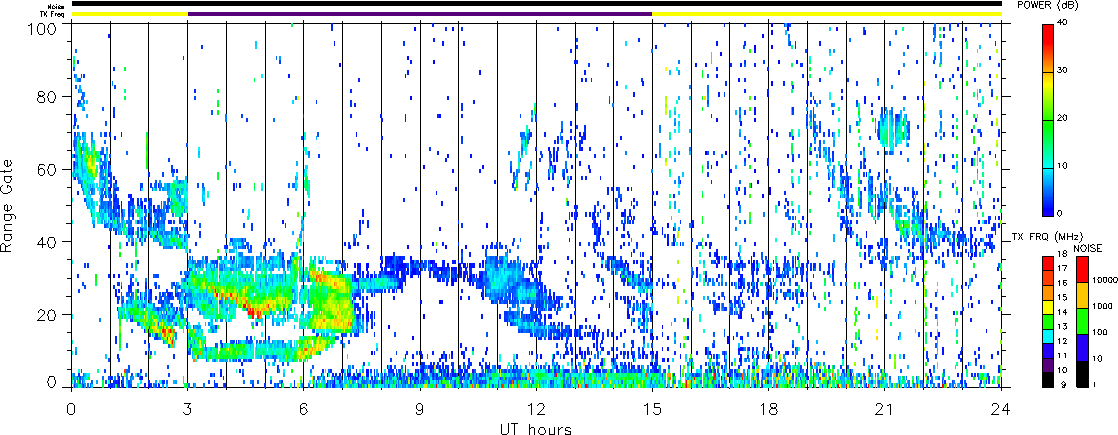Viewport: 1118px width, 435px height.
Task: Click the purple TX Freq bar above the plot
Action: (420, 13)
